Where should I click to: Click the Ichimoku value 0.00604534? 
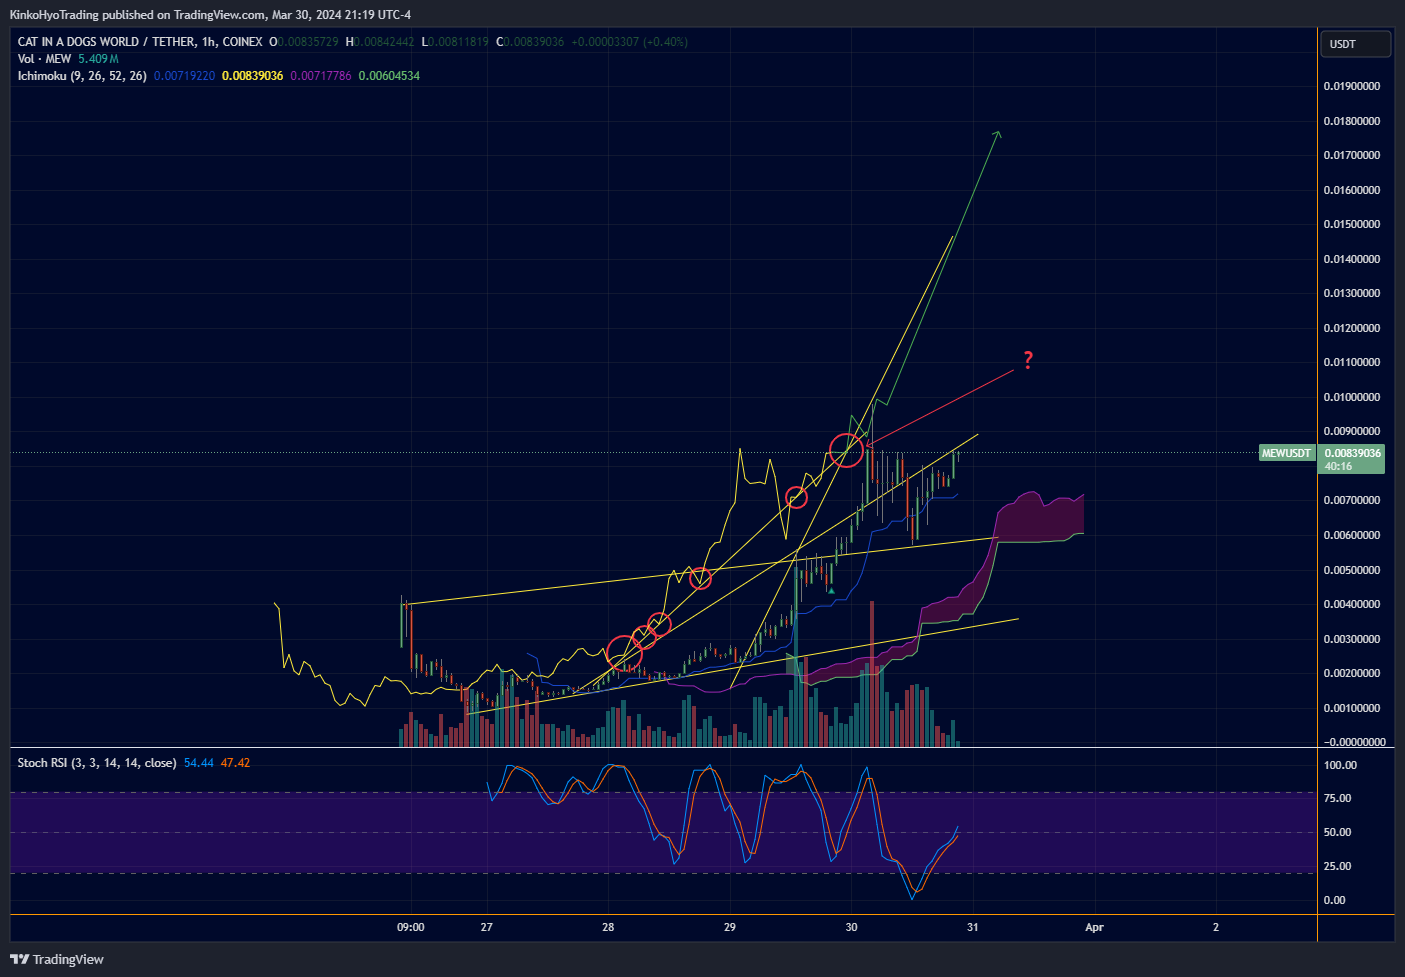pos(389,76)
